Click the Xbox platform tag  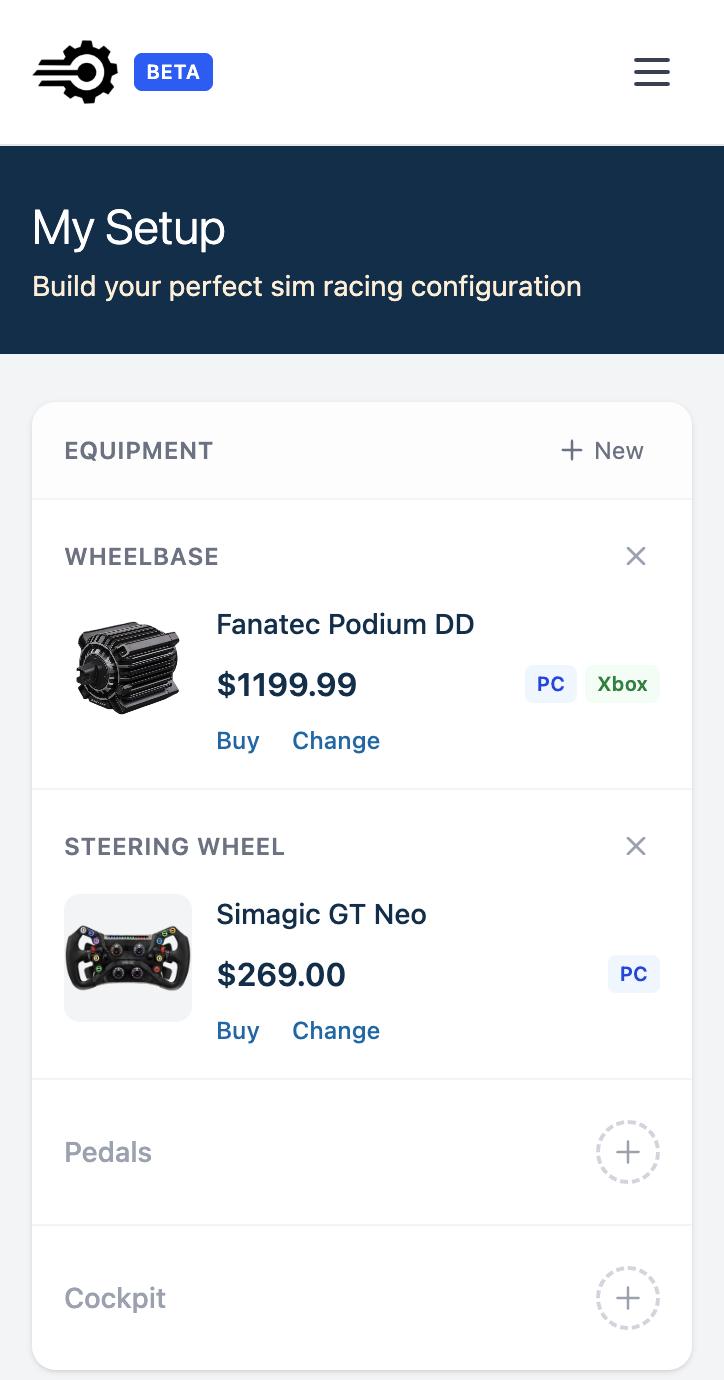click(x=622, y=684)
